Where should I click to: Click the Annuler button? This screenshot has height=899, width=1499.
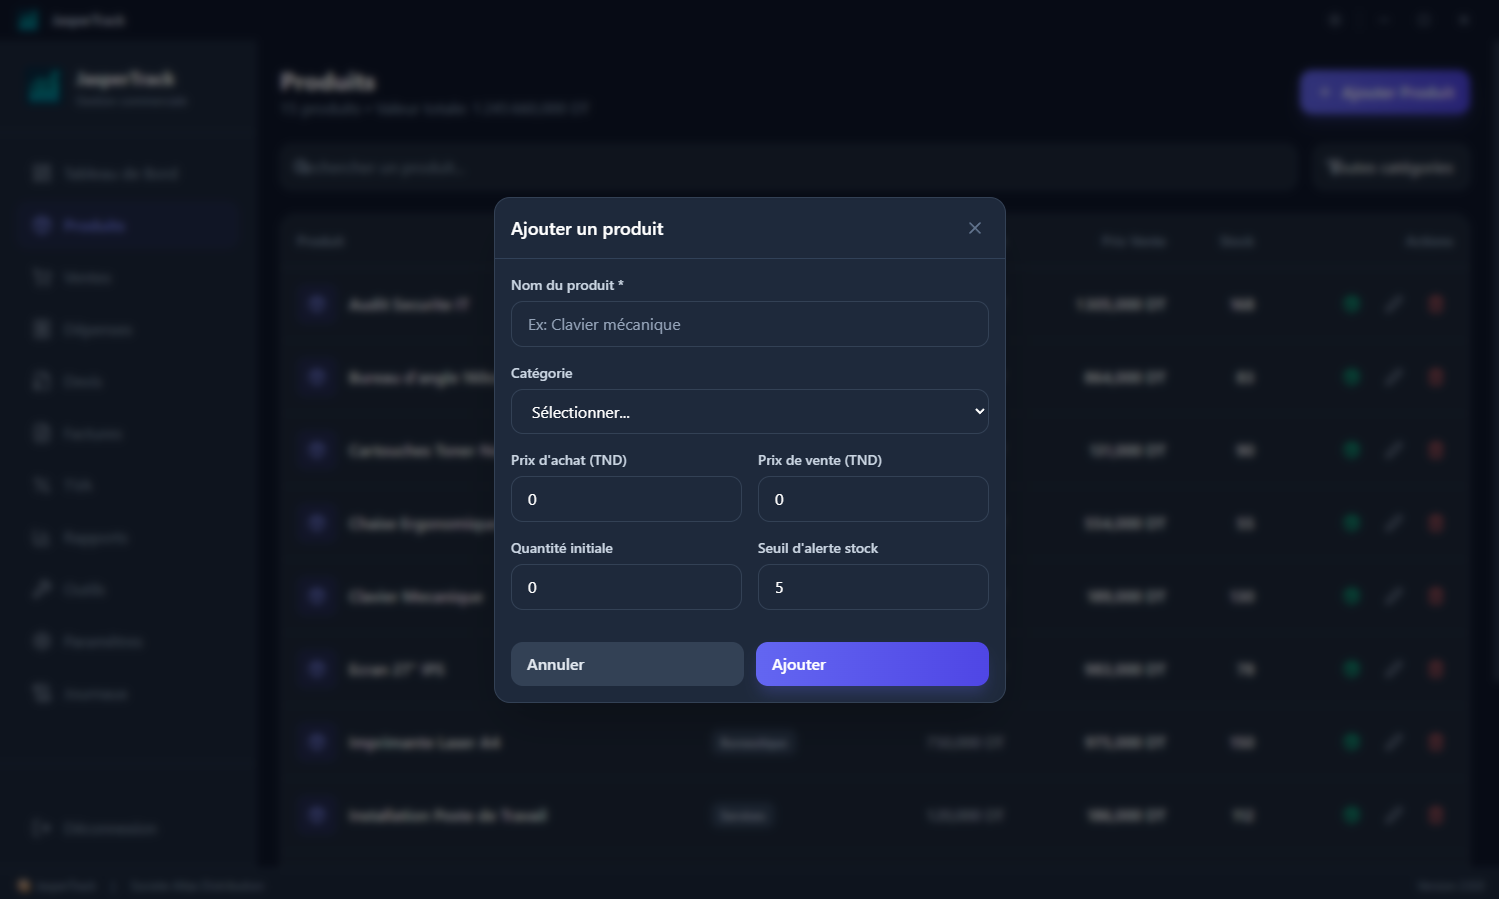(627, 664)
